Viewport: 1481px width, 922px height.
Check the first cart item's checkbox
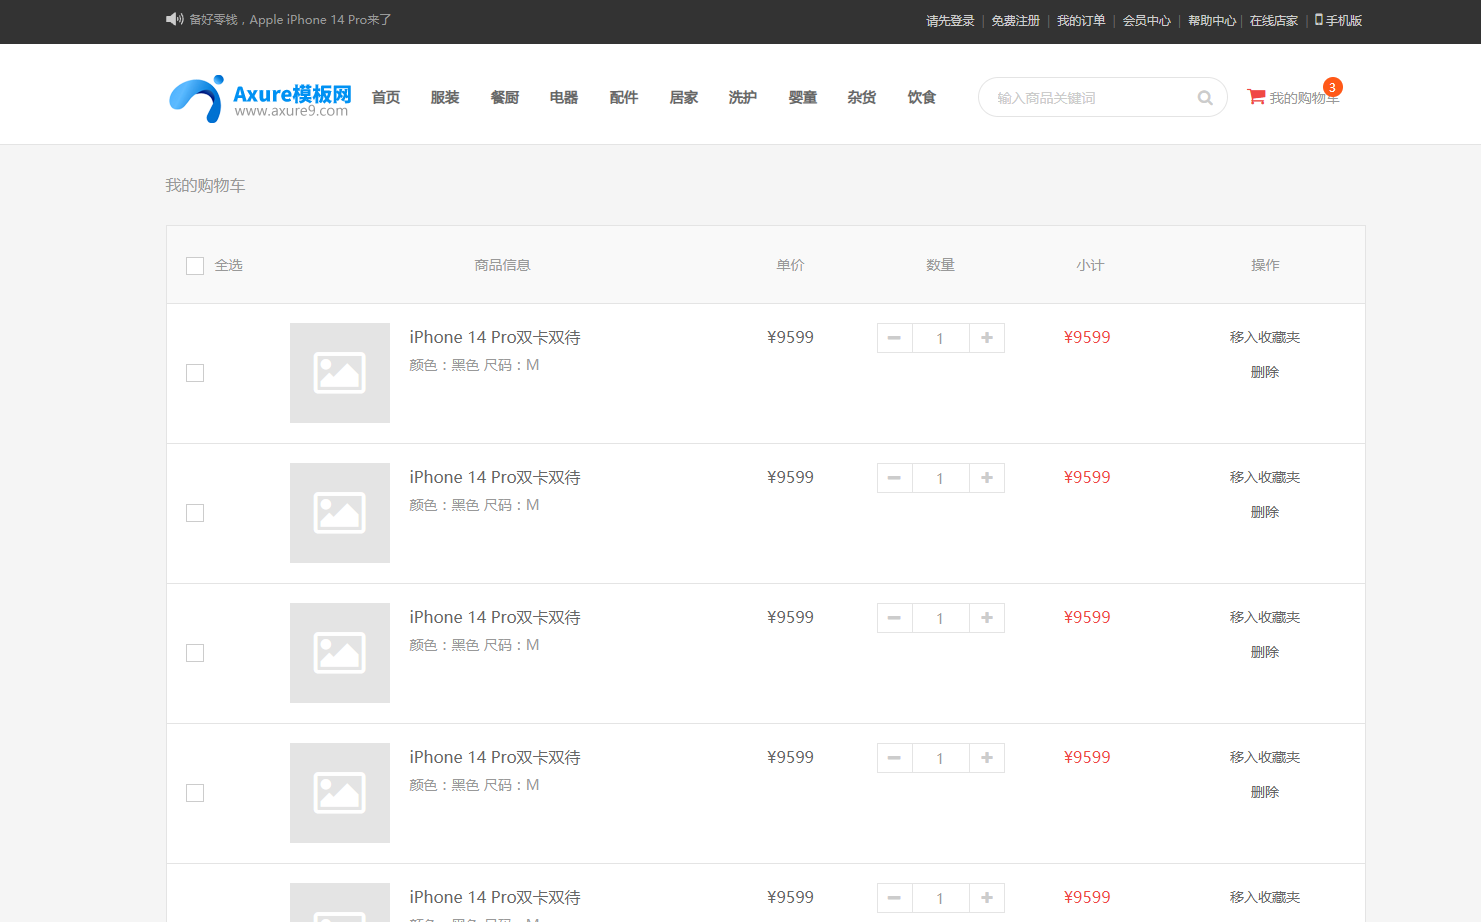point(195,373)
